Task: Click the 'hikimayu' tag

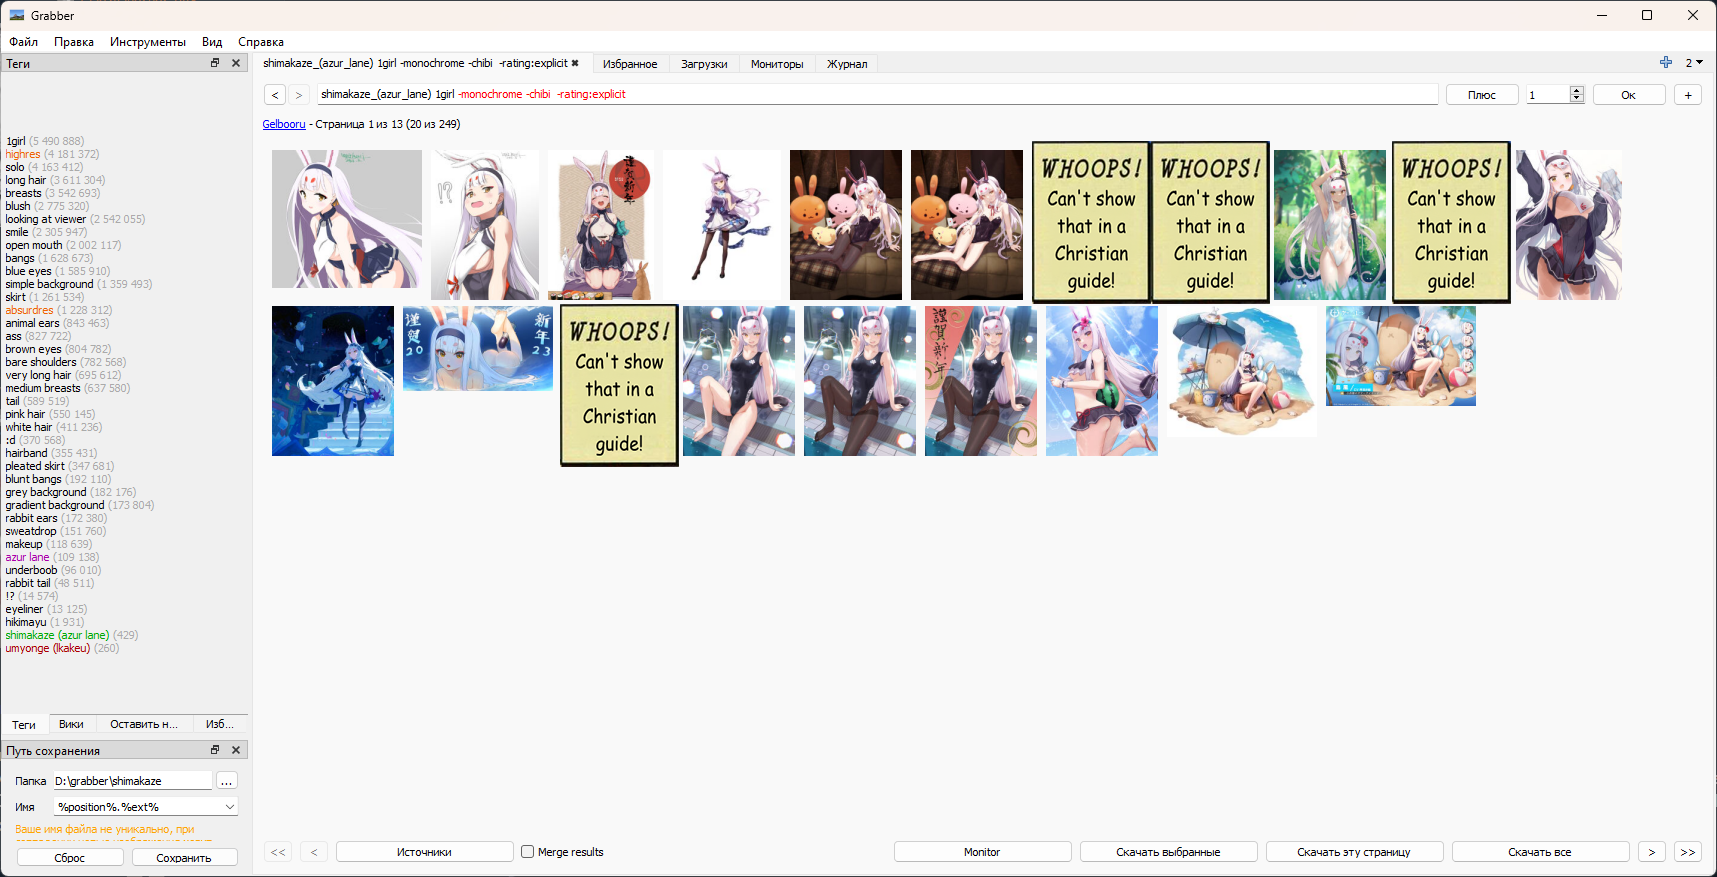Action: tap(26, 622)
